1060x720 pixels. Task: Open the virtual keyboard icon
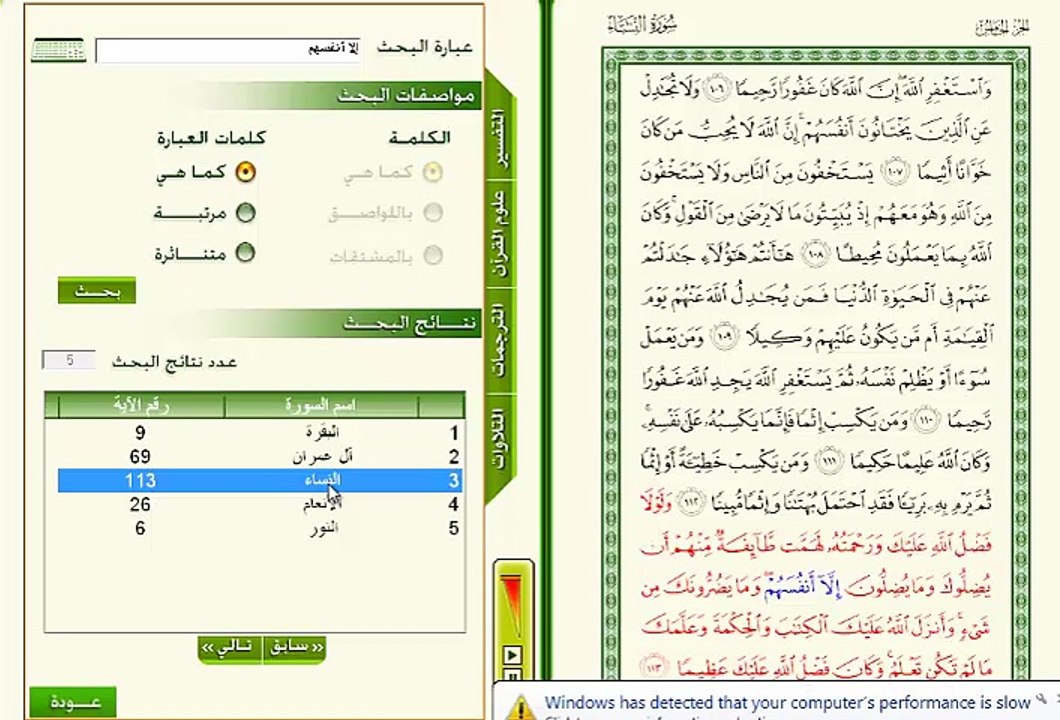[x=58, y=50]
